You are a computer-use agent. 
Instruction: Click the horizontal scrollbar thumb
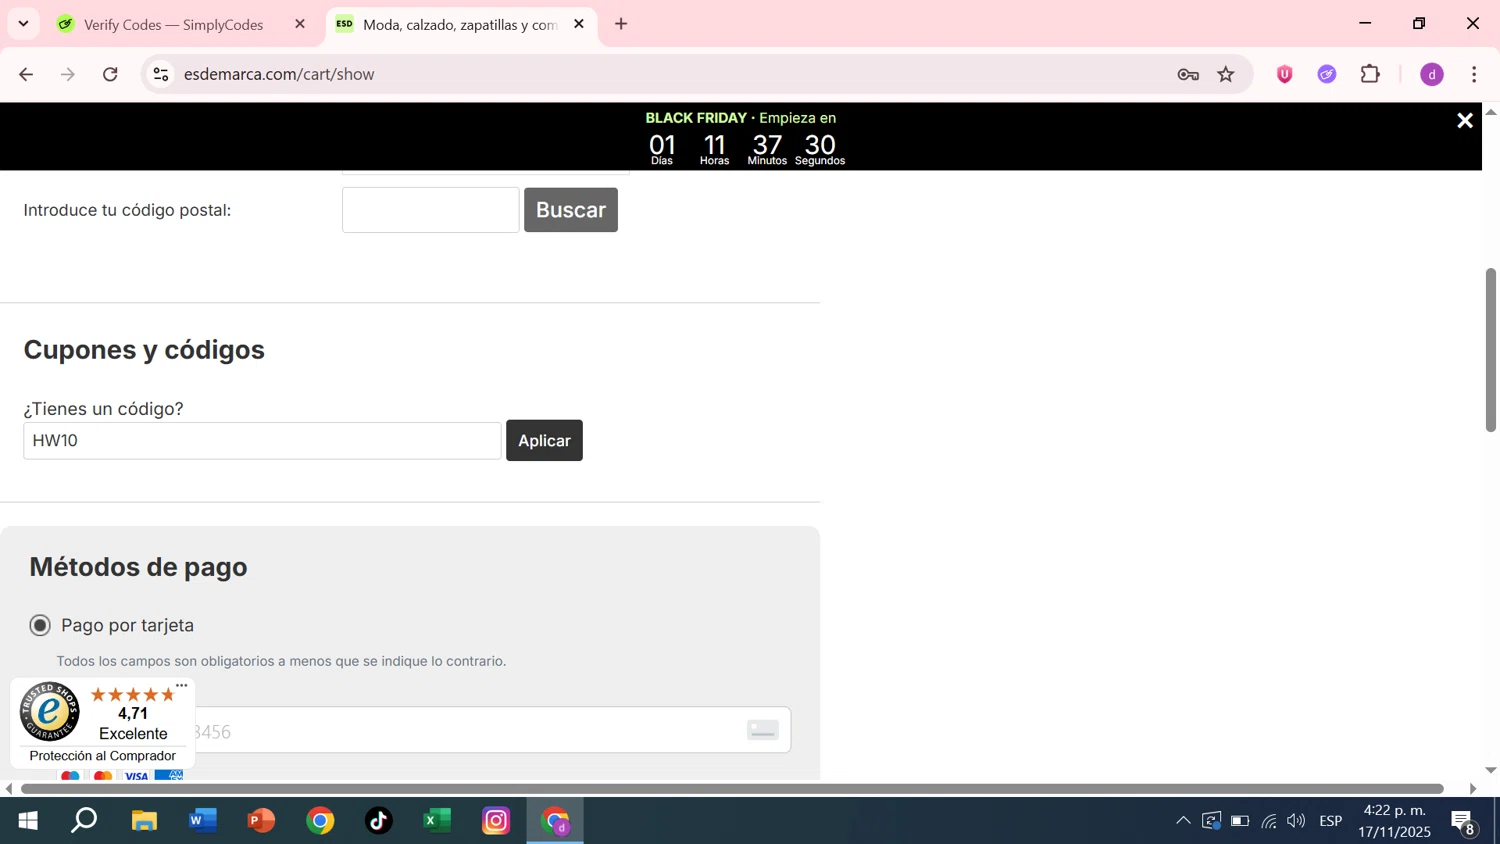733,789
